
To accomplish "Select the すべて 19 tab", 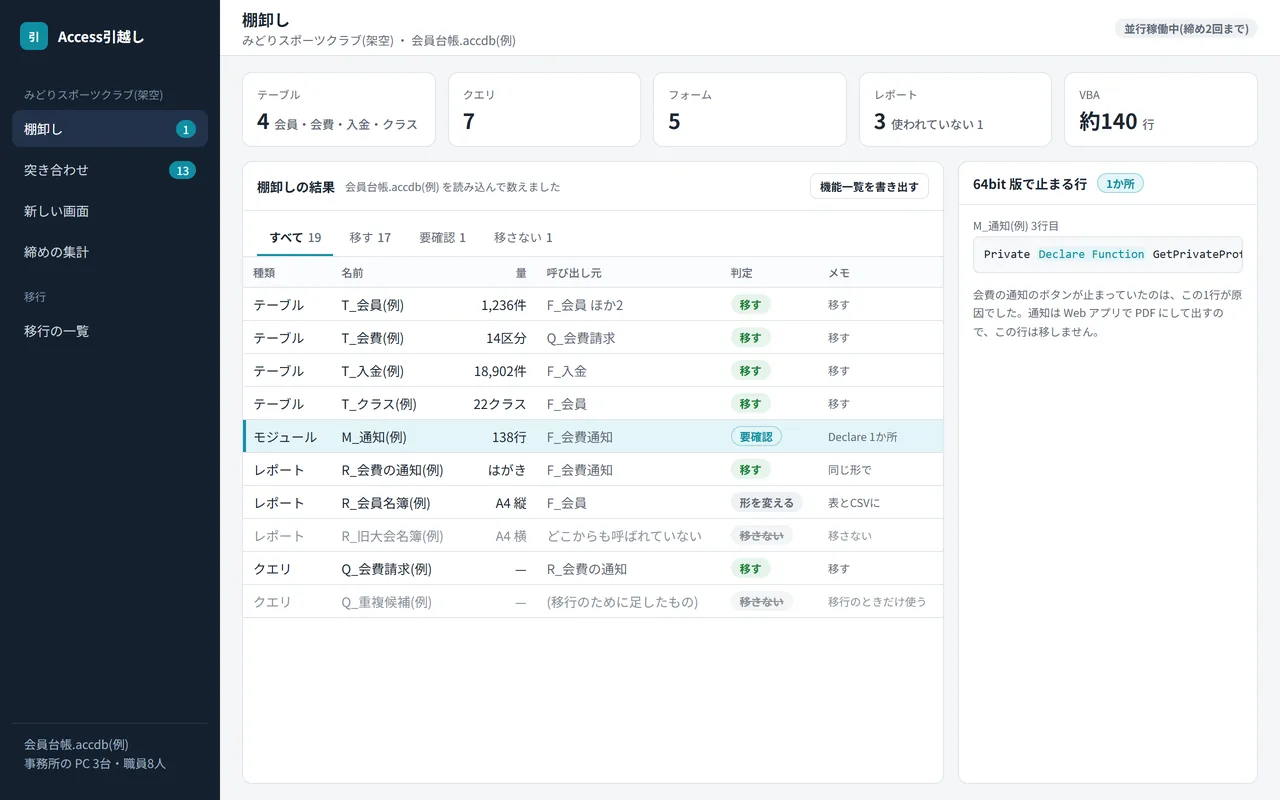I will (x=295, y=237).
